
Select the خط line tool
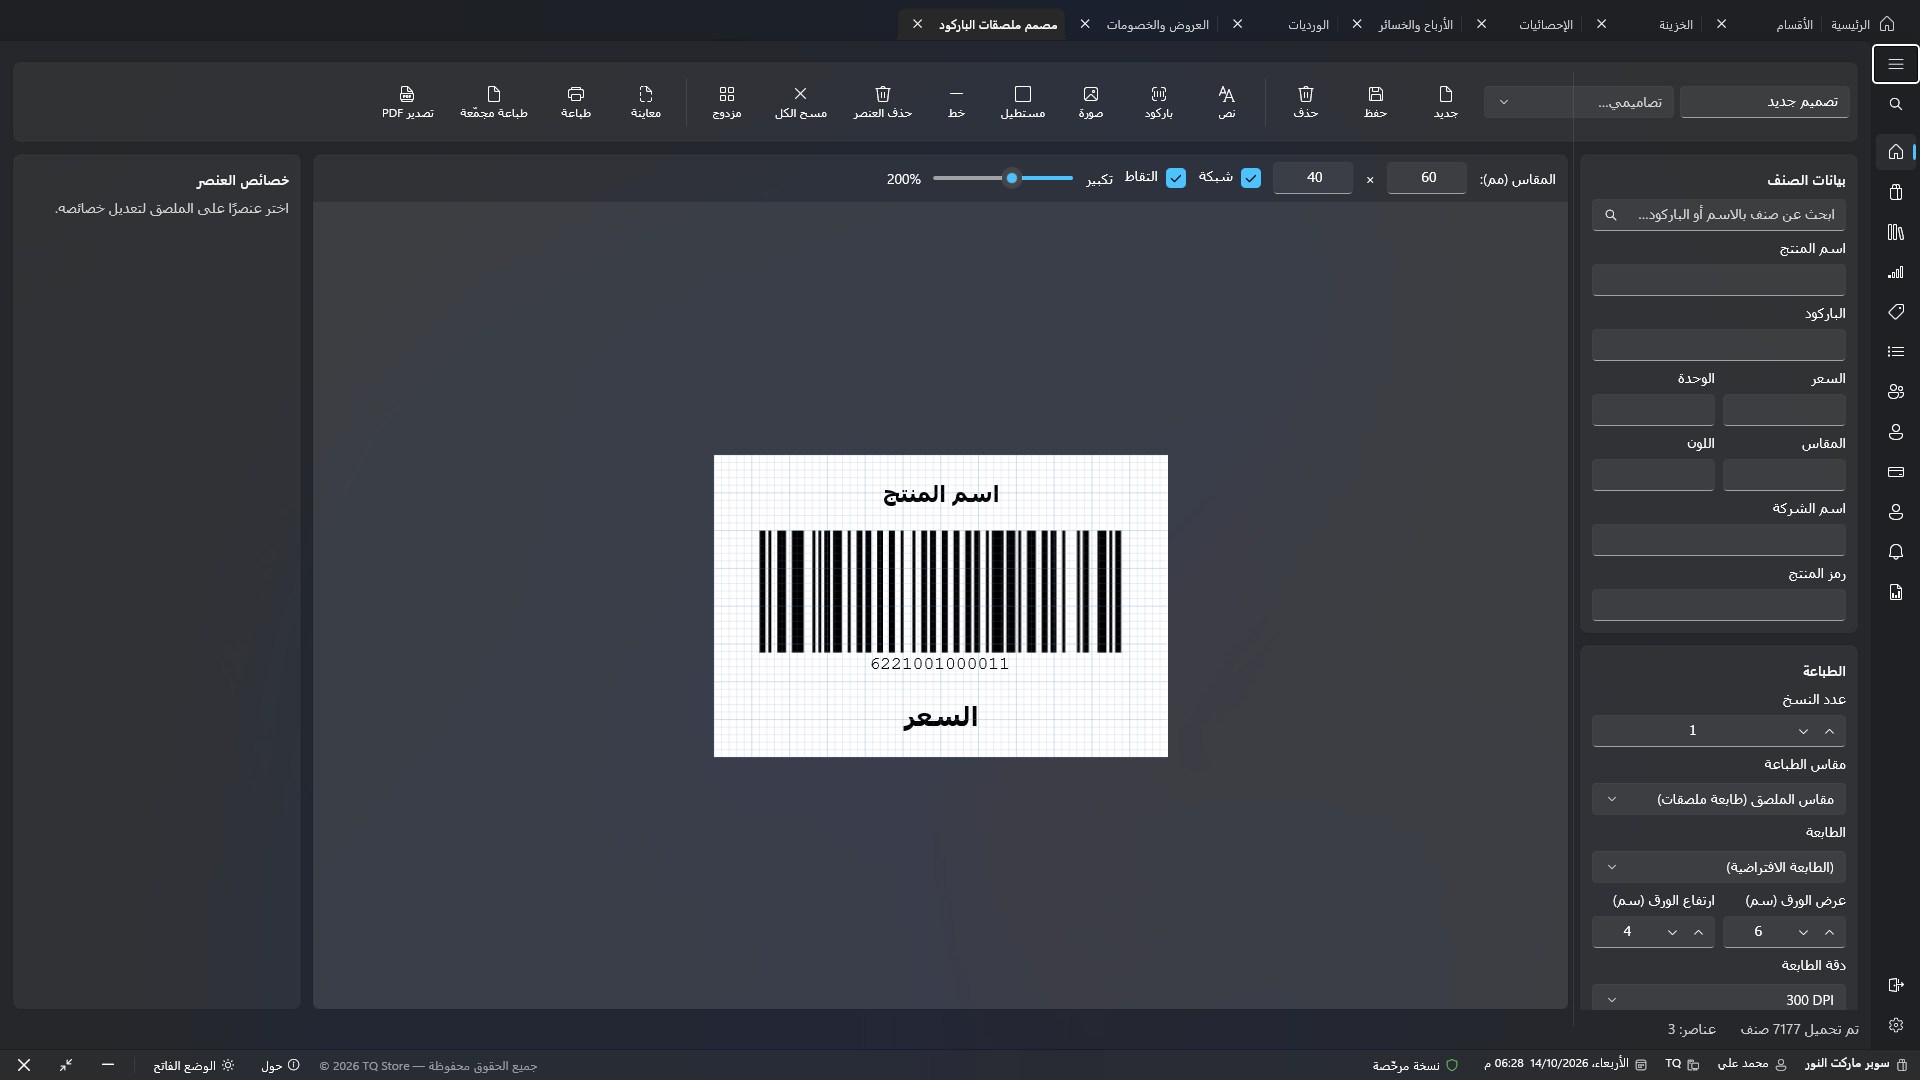point(956,102)
